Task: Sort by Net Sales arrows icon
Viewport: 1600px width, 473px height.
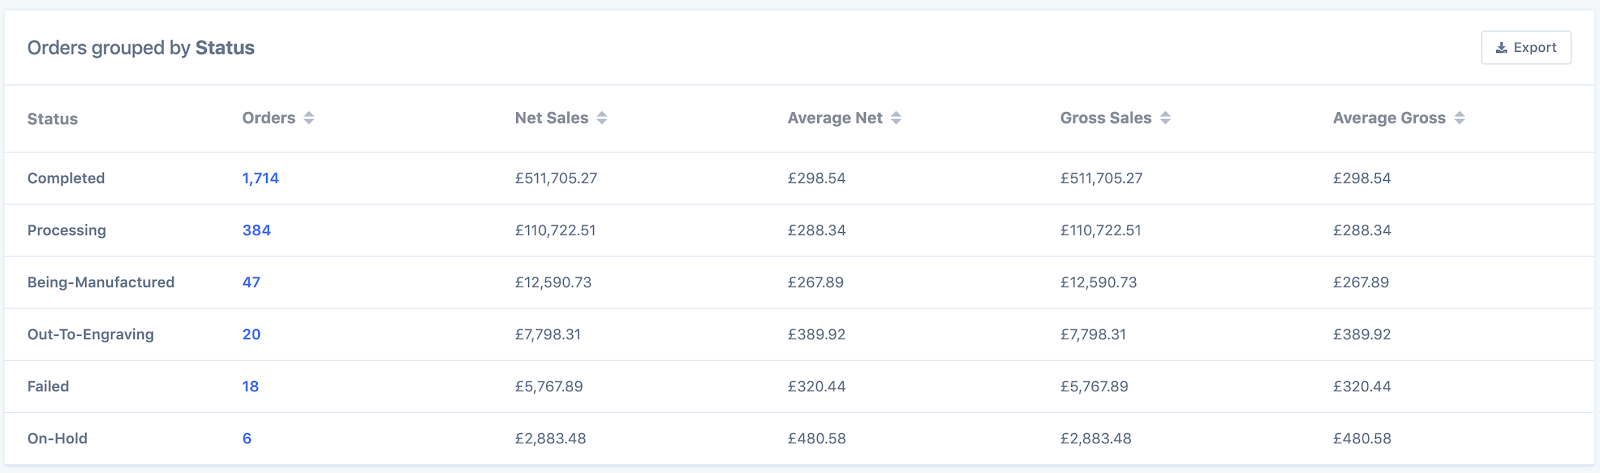Action: point(602,118)
